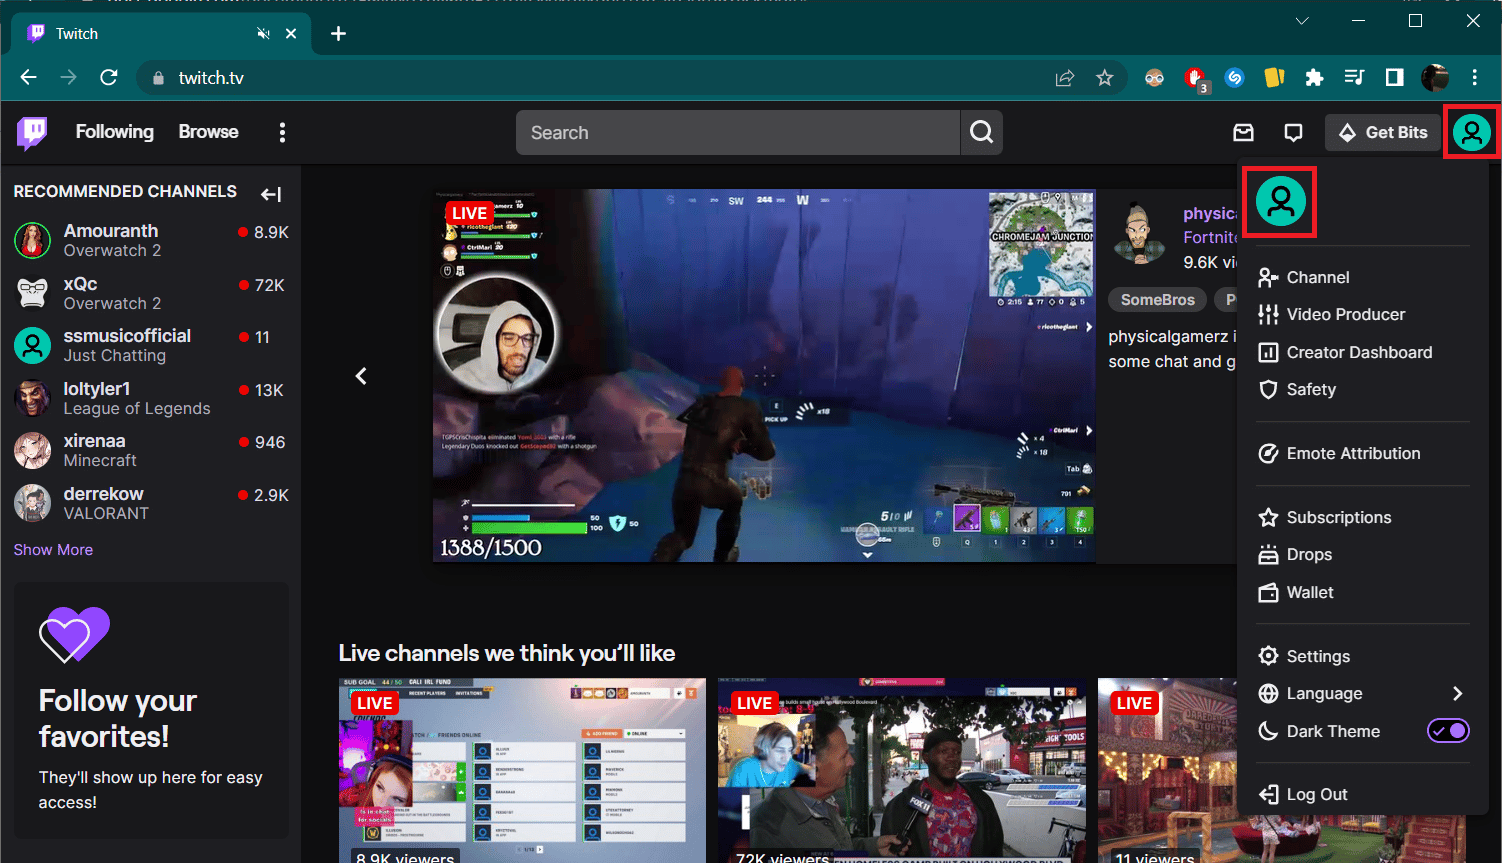The width and height of the screenshot is (1502, 863).
Task: Click the search magnifier button
Action: [982, 132]
